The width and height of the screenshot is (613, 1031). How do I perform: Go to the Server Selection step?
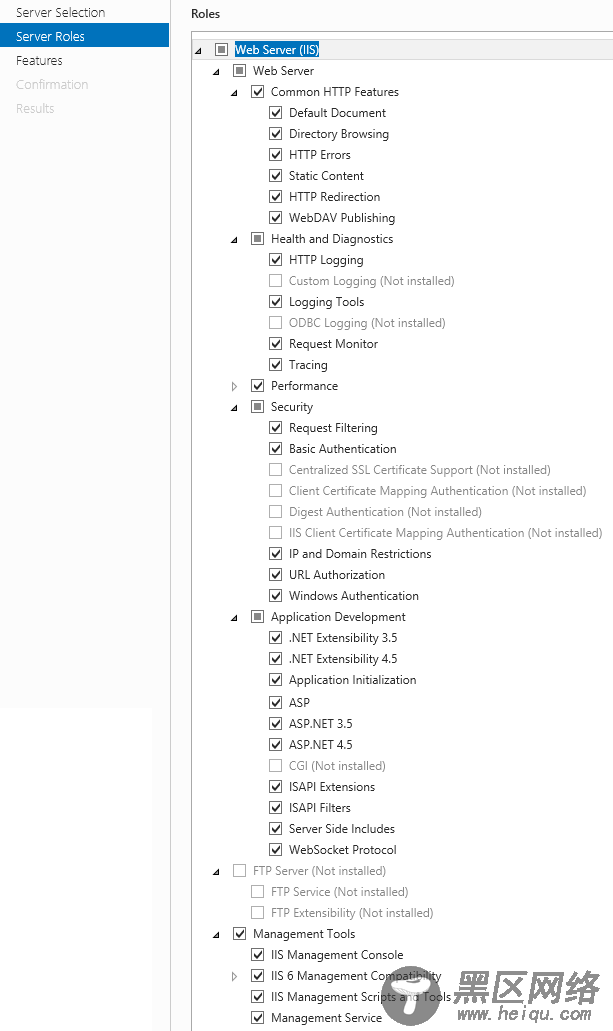pyautogui.click(x=60, y=13)
